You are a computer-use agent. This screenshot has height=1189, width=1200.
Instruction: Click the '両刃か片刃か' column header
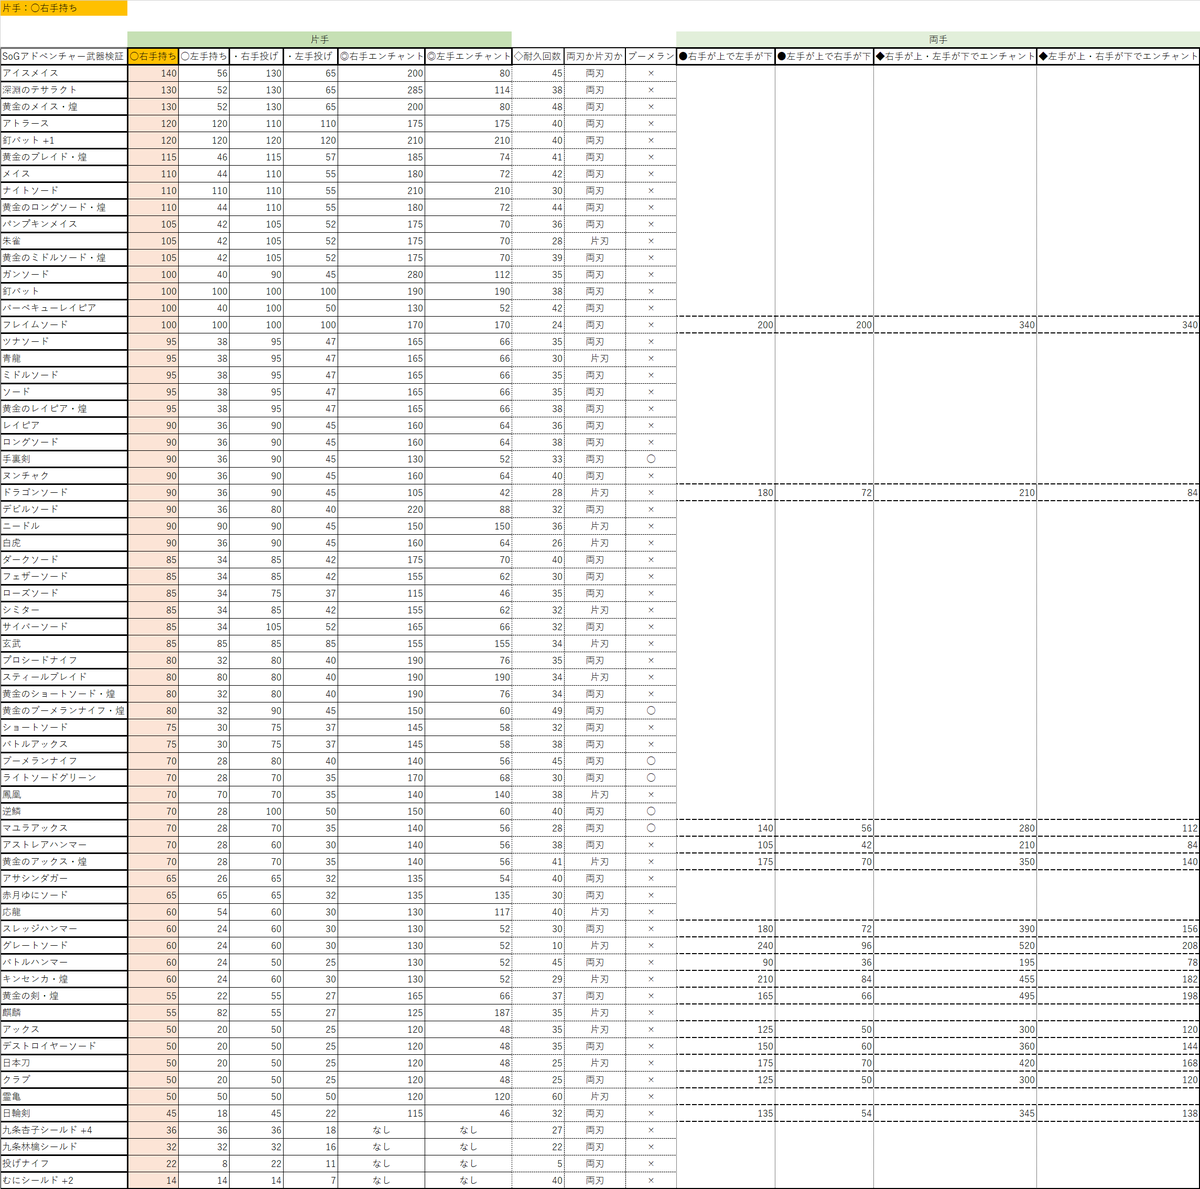(x=595, y=56)
